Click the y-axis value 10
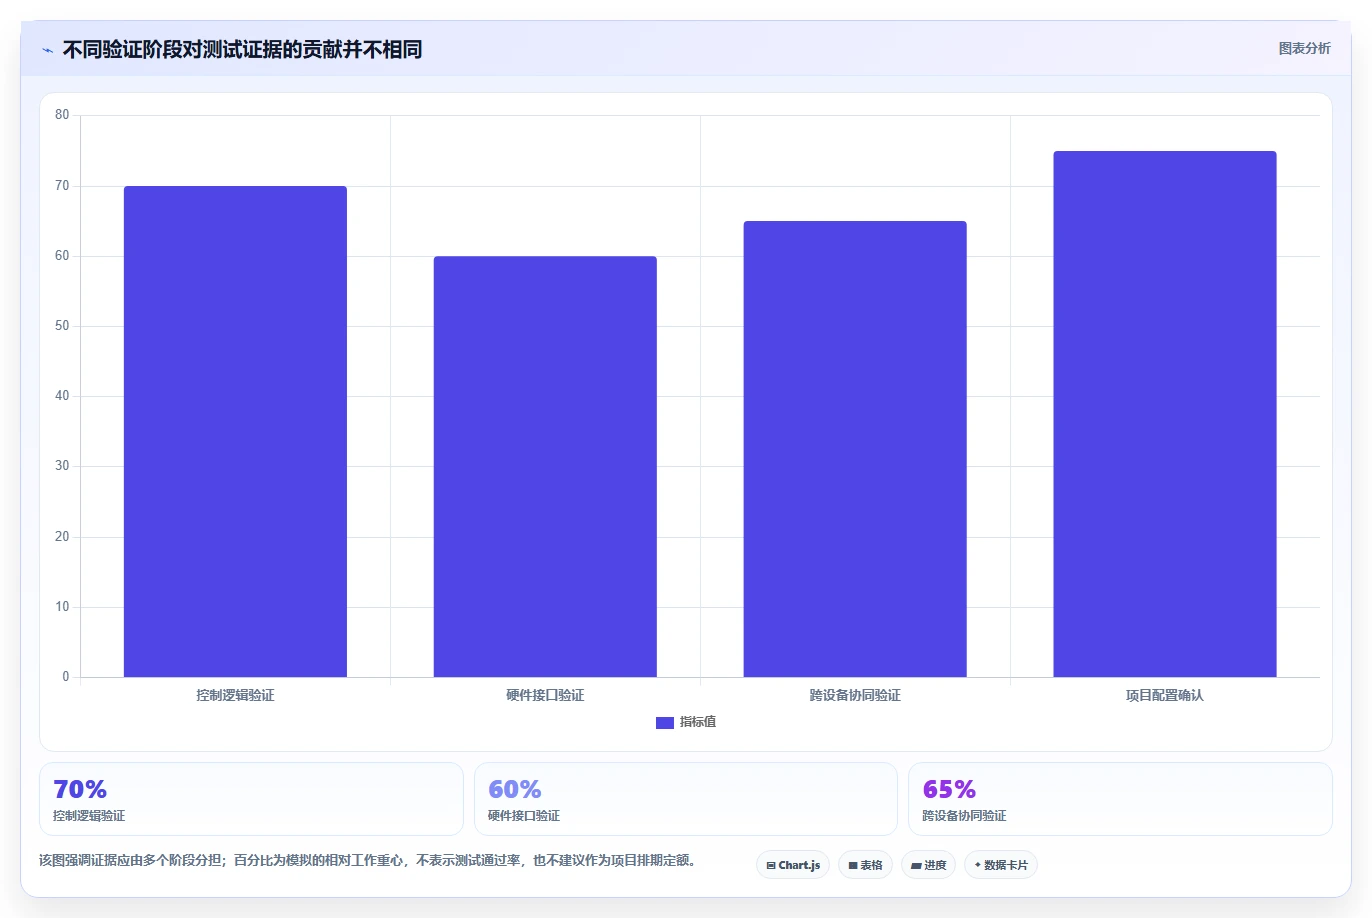This screenshot has width=1372, height=918. coord(62,607)
